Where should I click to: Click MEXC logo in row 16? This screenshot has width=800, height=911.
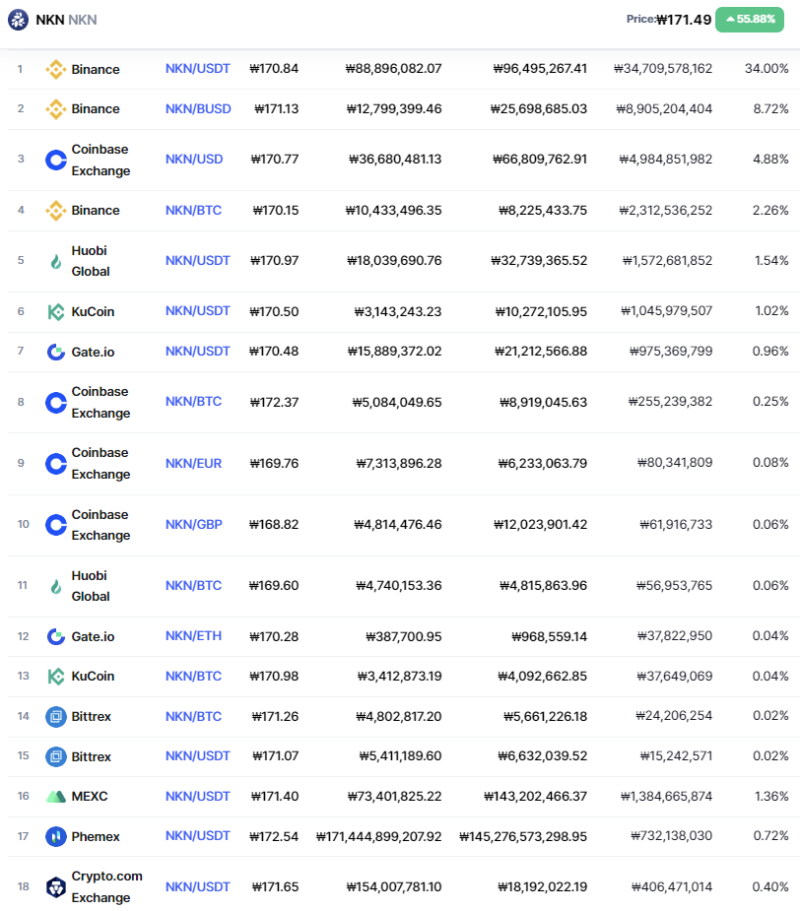pyautogui.click(x=56, y=797)
